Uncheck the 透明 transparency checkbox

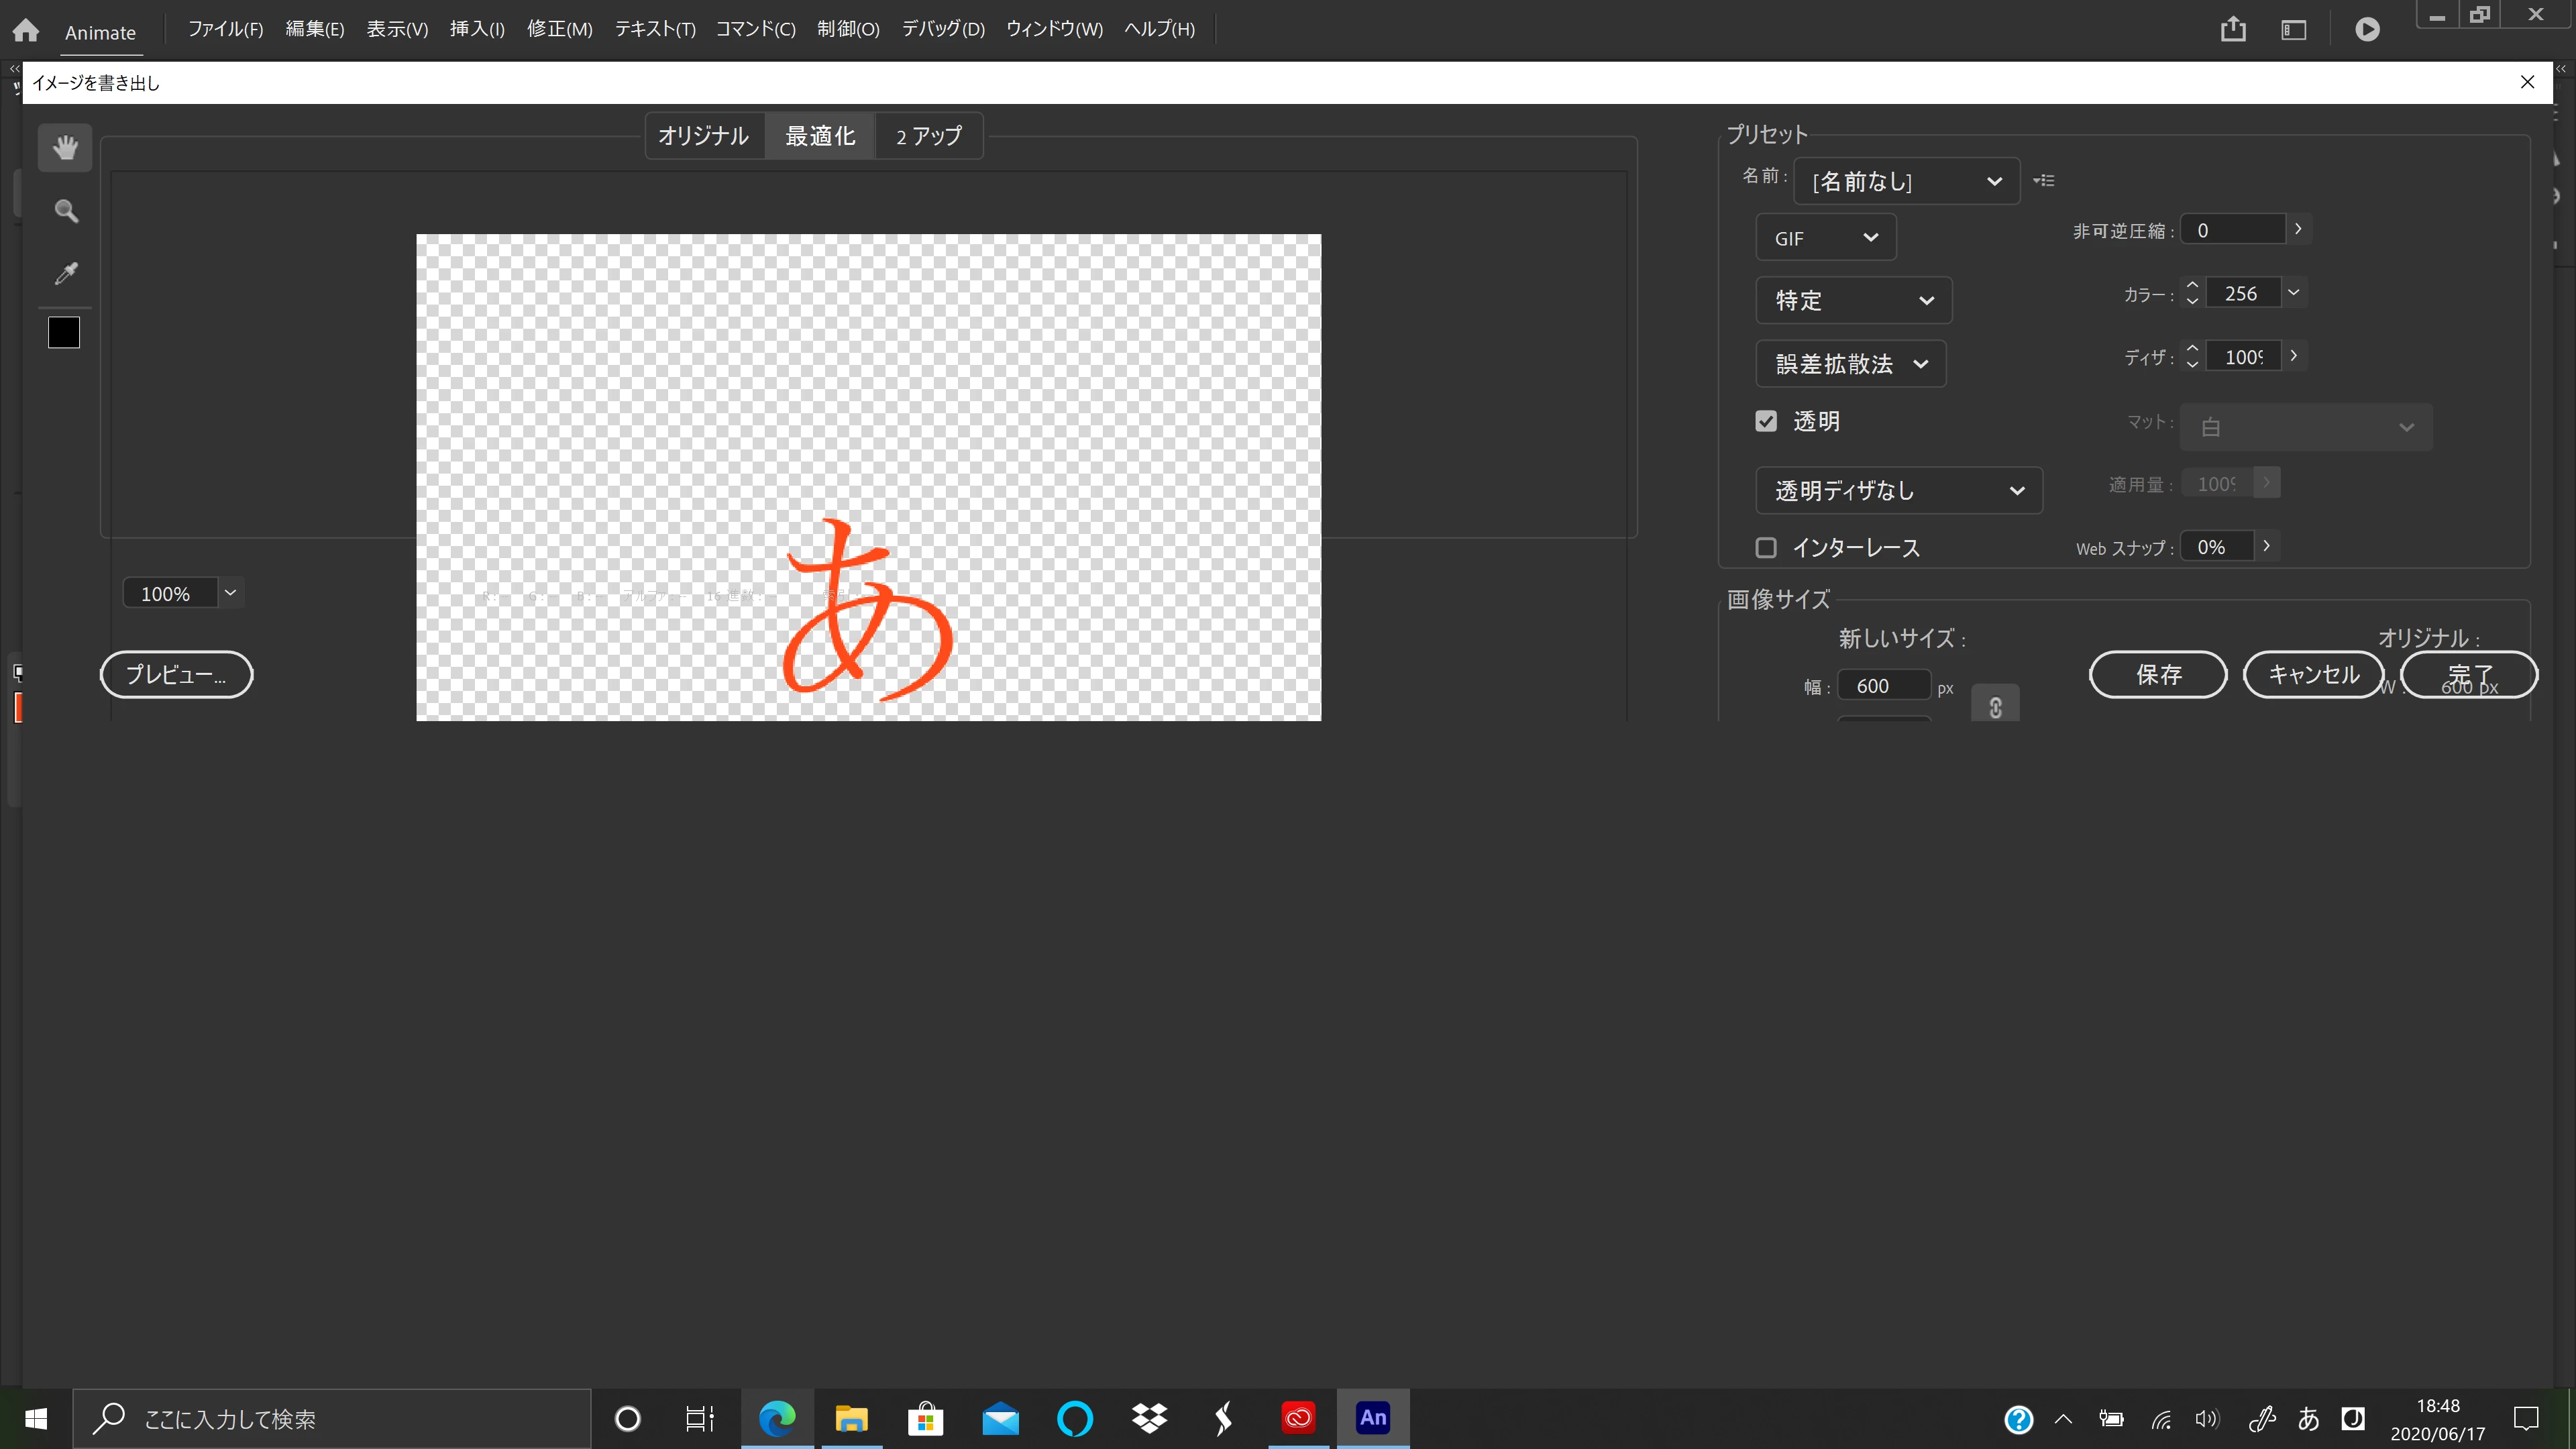coord(1766,421)
